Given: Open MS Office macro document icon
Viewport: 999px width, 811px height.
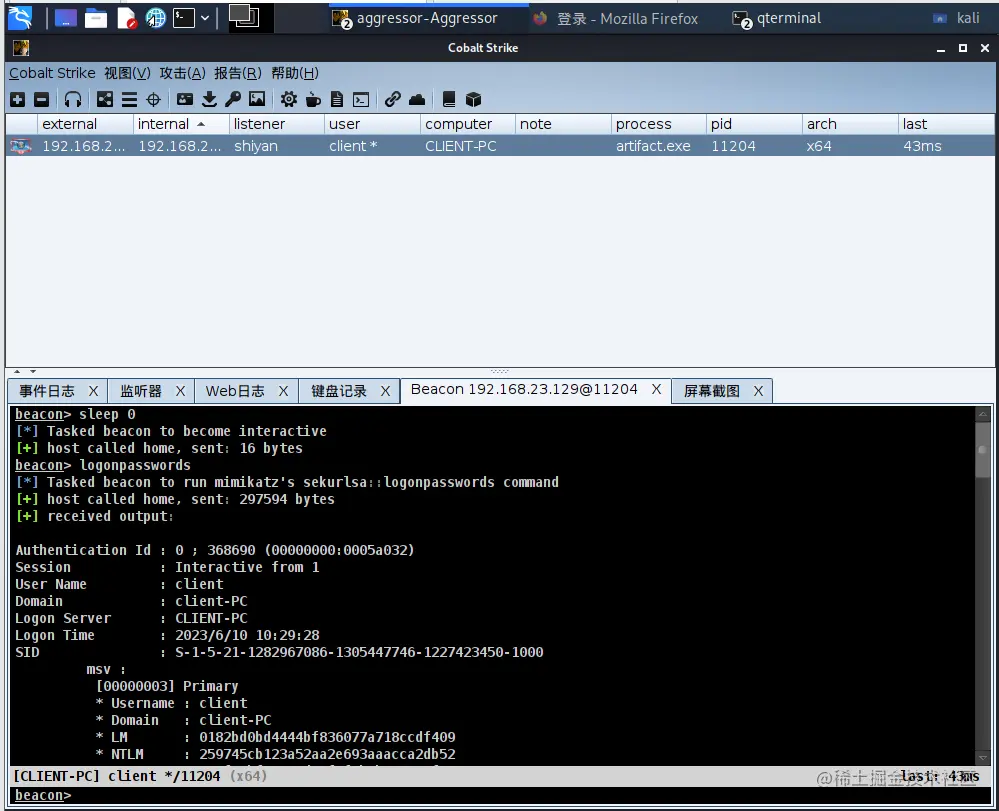Looking at the screenshot, I should 337,99.
